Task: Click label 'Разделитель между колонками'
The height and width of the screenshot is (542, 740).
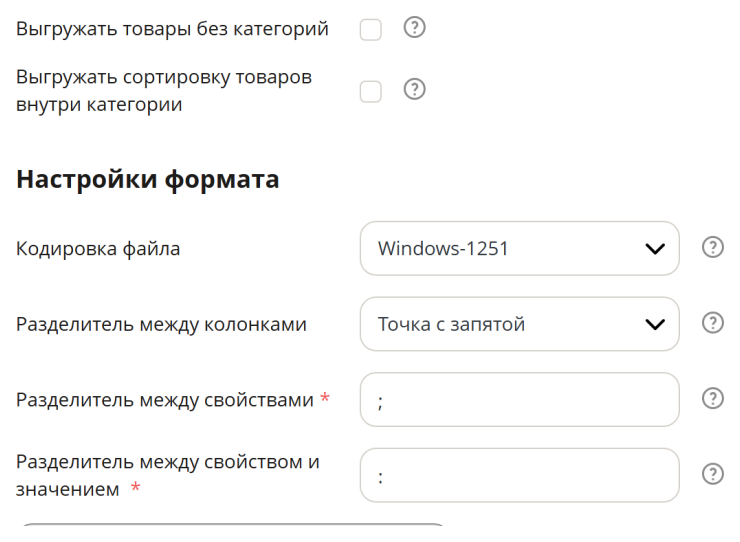Action: (x=161, y=325)
